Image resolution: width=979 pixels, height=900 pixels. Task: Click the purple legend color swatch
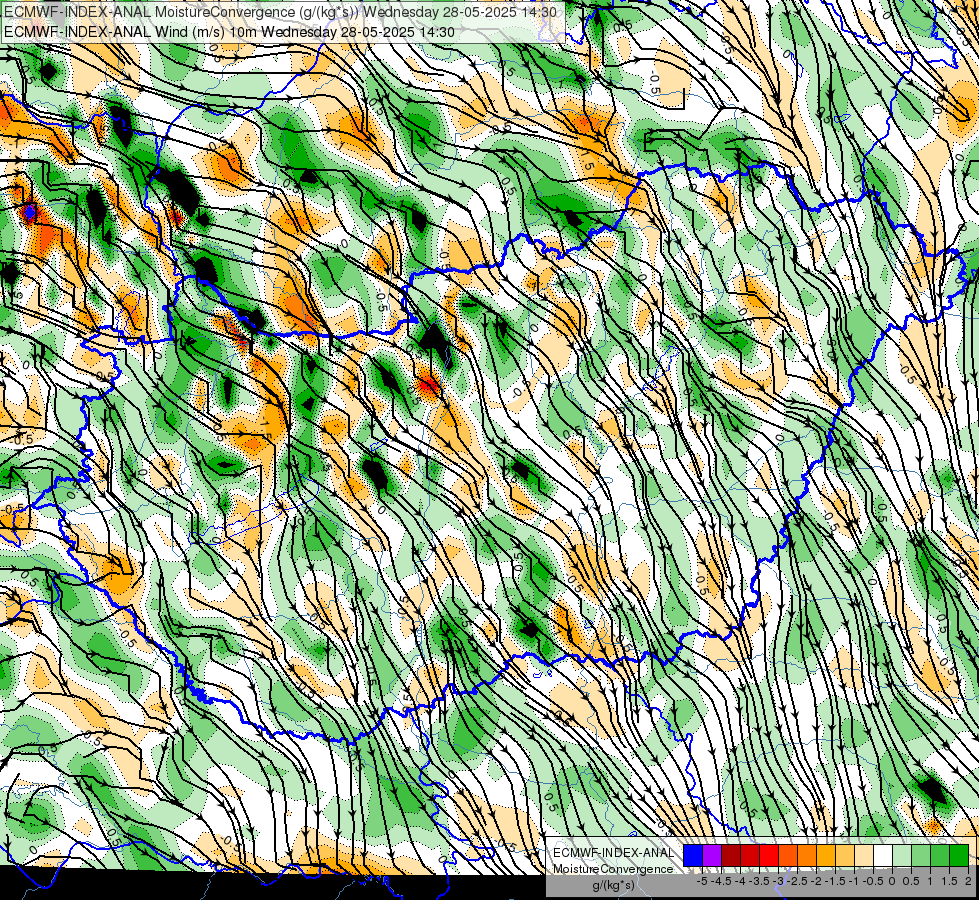(x=712, y=856)
